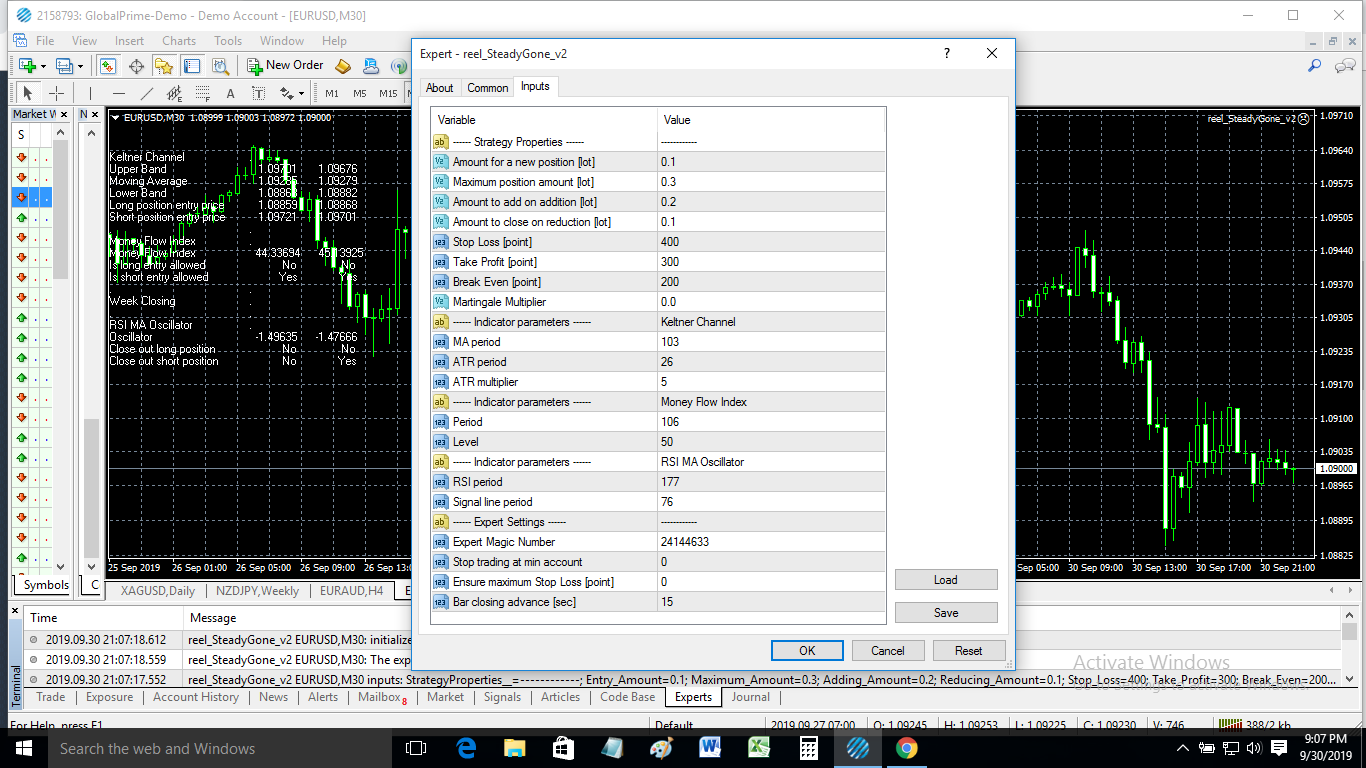Click the green signals broadcast icon

tap(399, 66)
